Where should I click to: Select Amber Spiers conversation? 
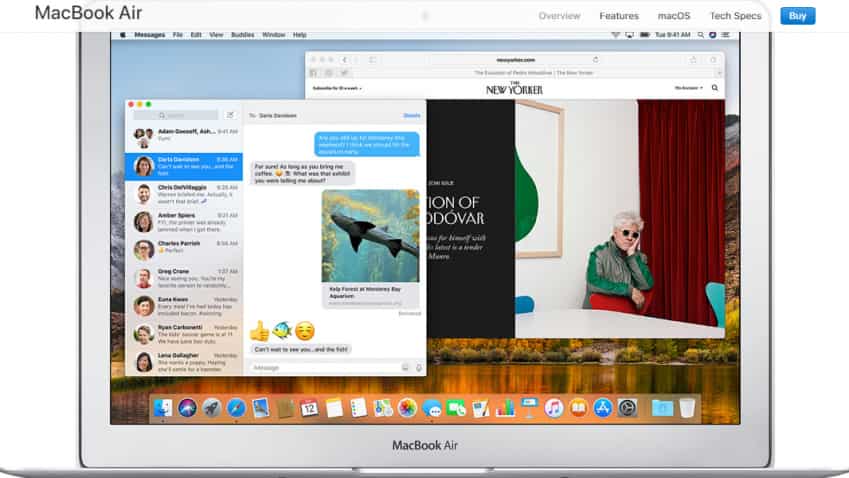click(x=184, y=222)
